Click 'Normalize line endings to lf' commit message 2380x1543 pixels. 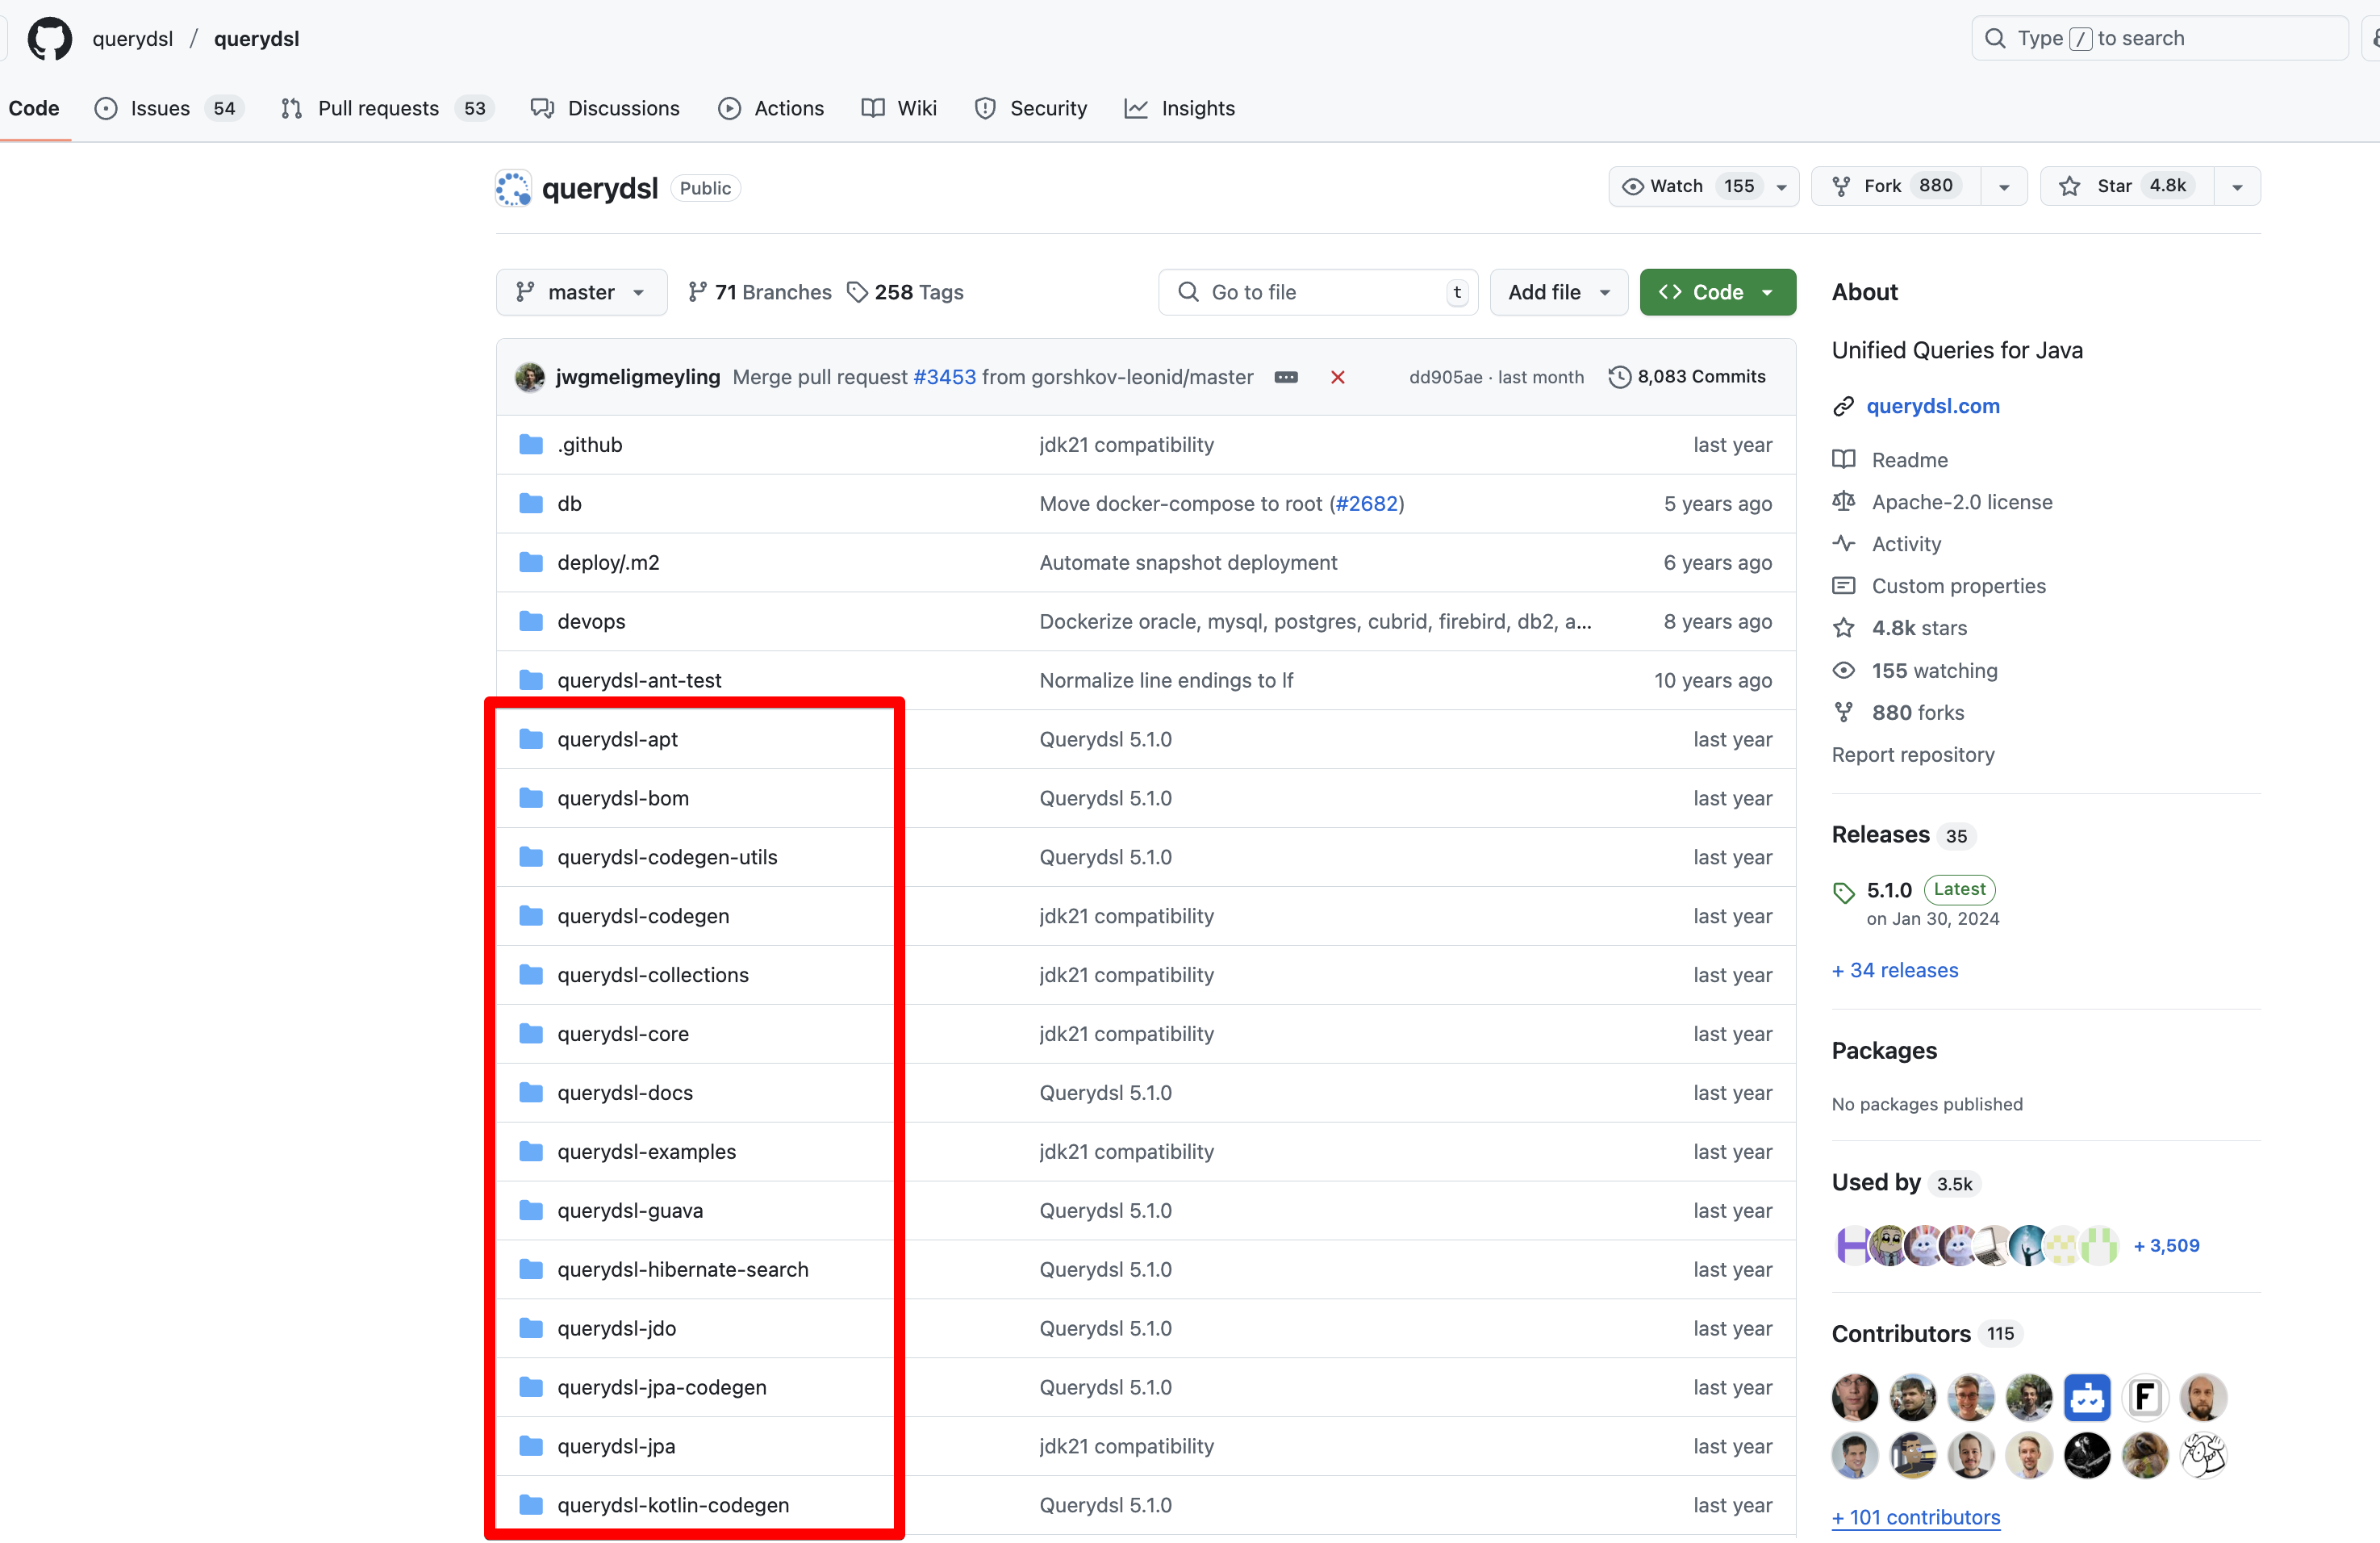1166,680
